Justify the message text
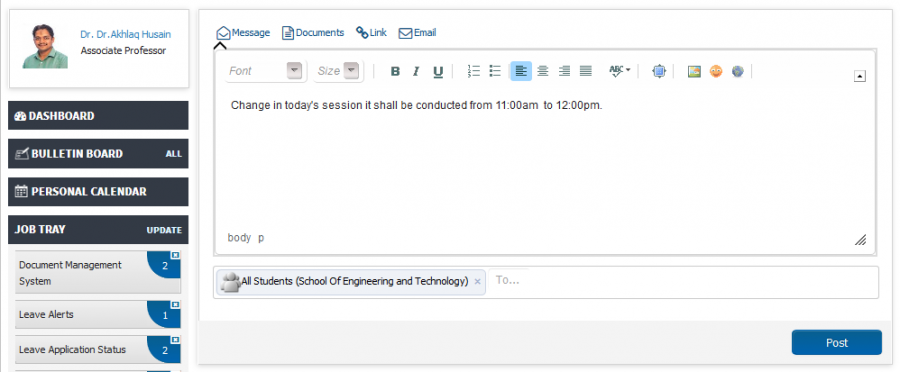The width and height of the screenshot is (900, 372). tap(585, 71)
